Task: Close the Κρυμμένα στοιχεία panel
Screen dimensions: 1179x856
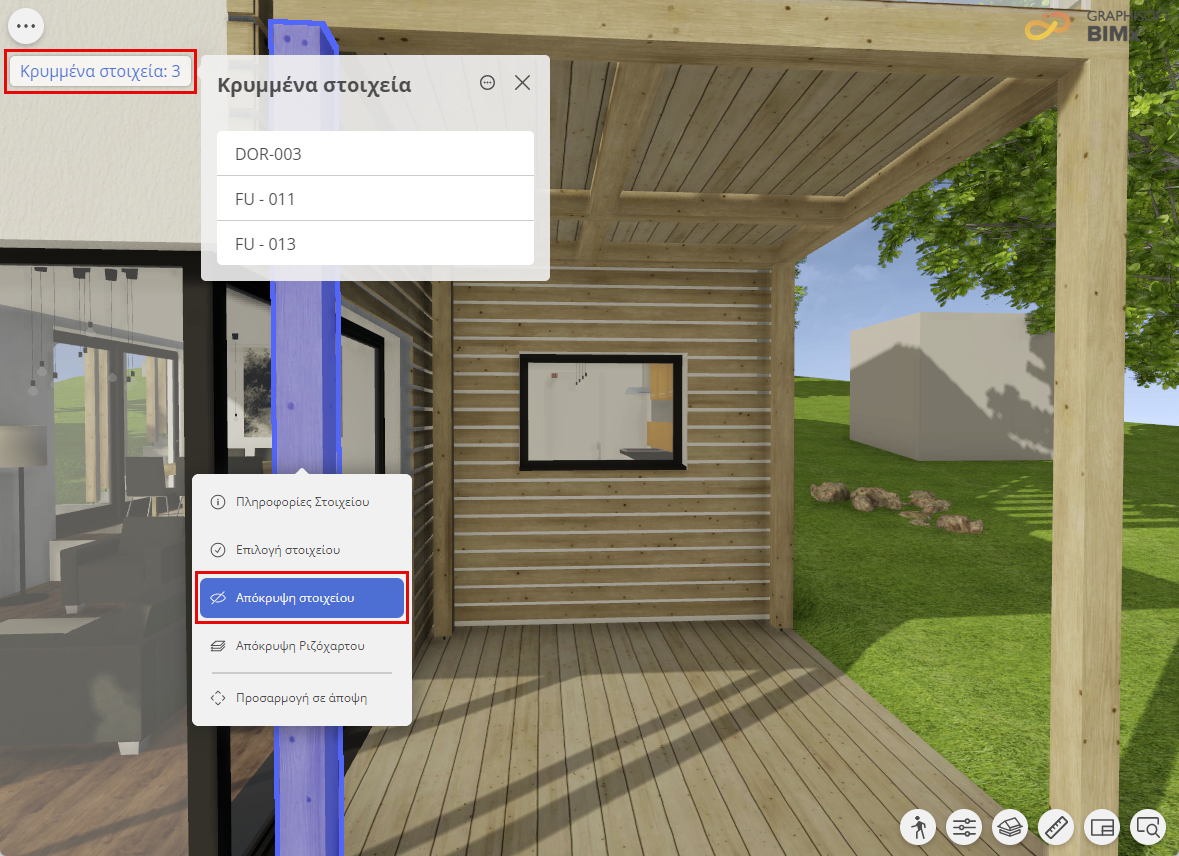Action: coord(523,83)
